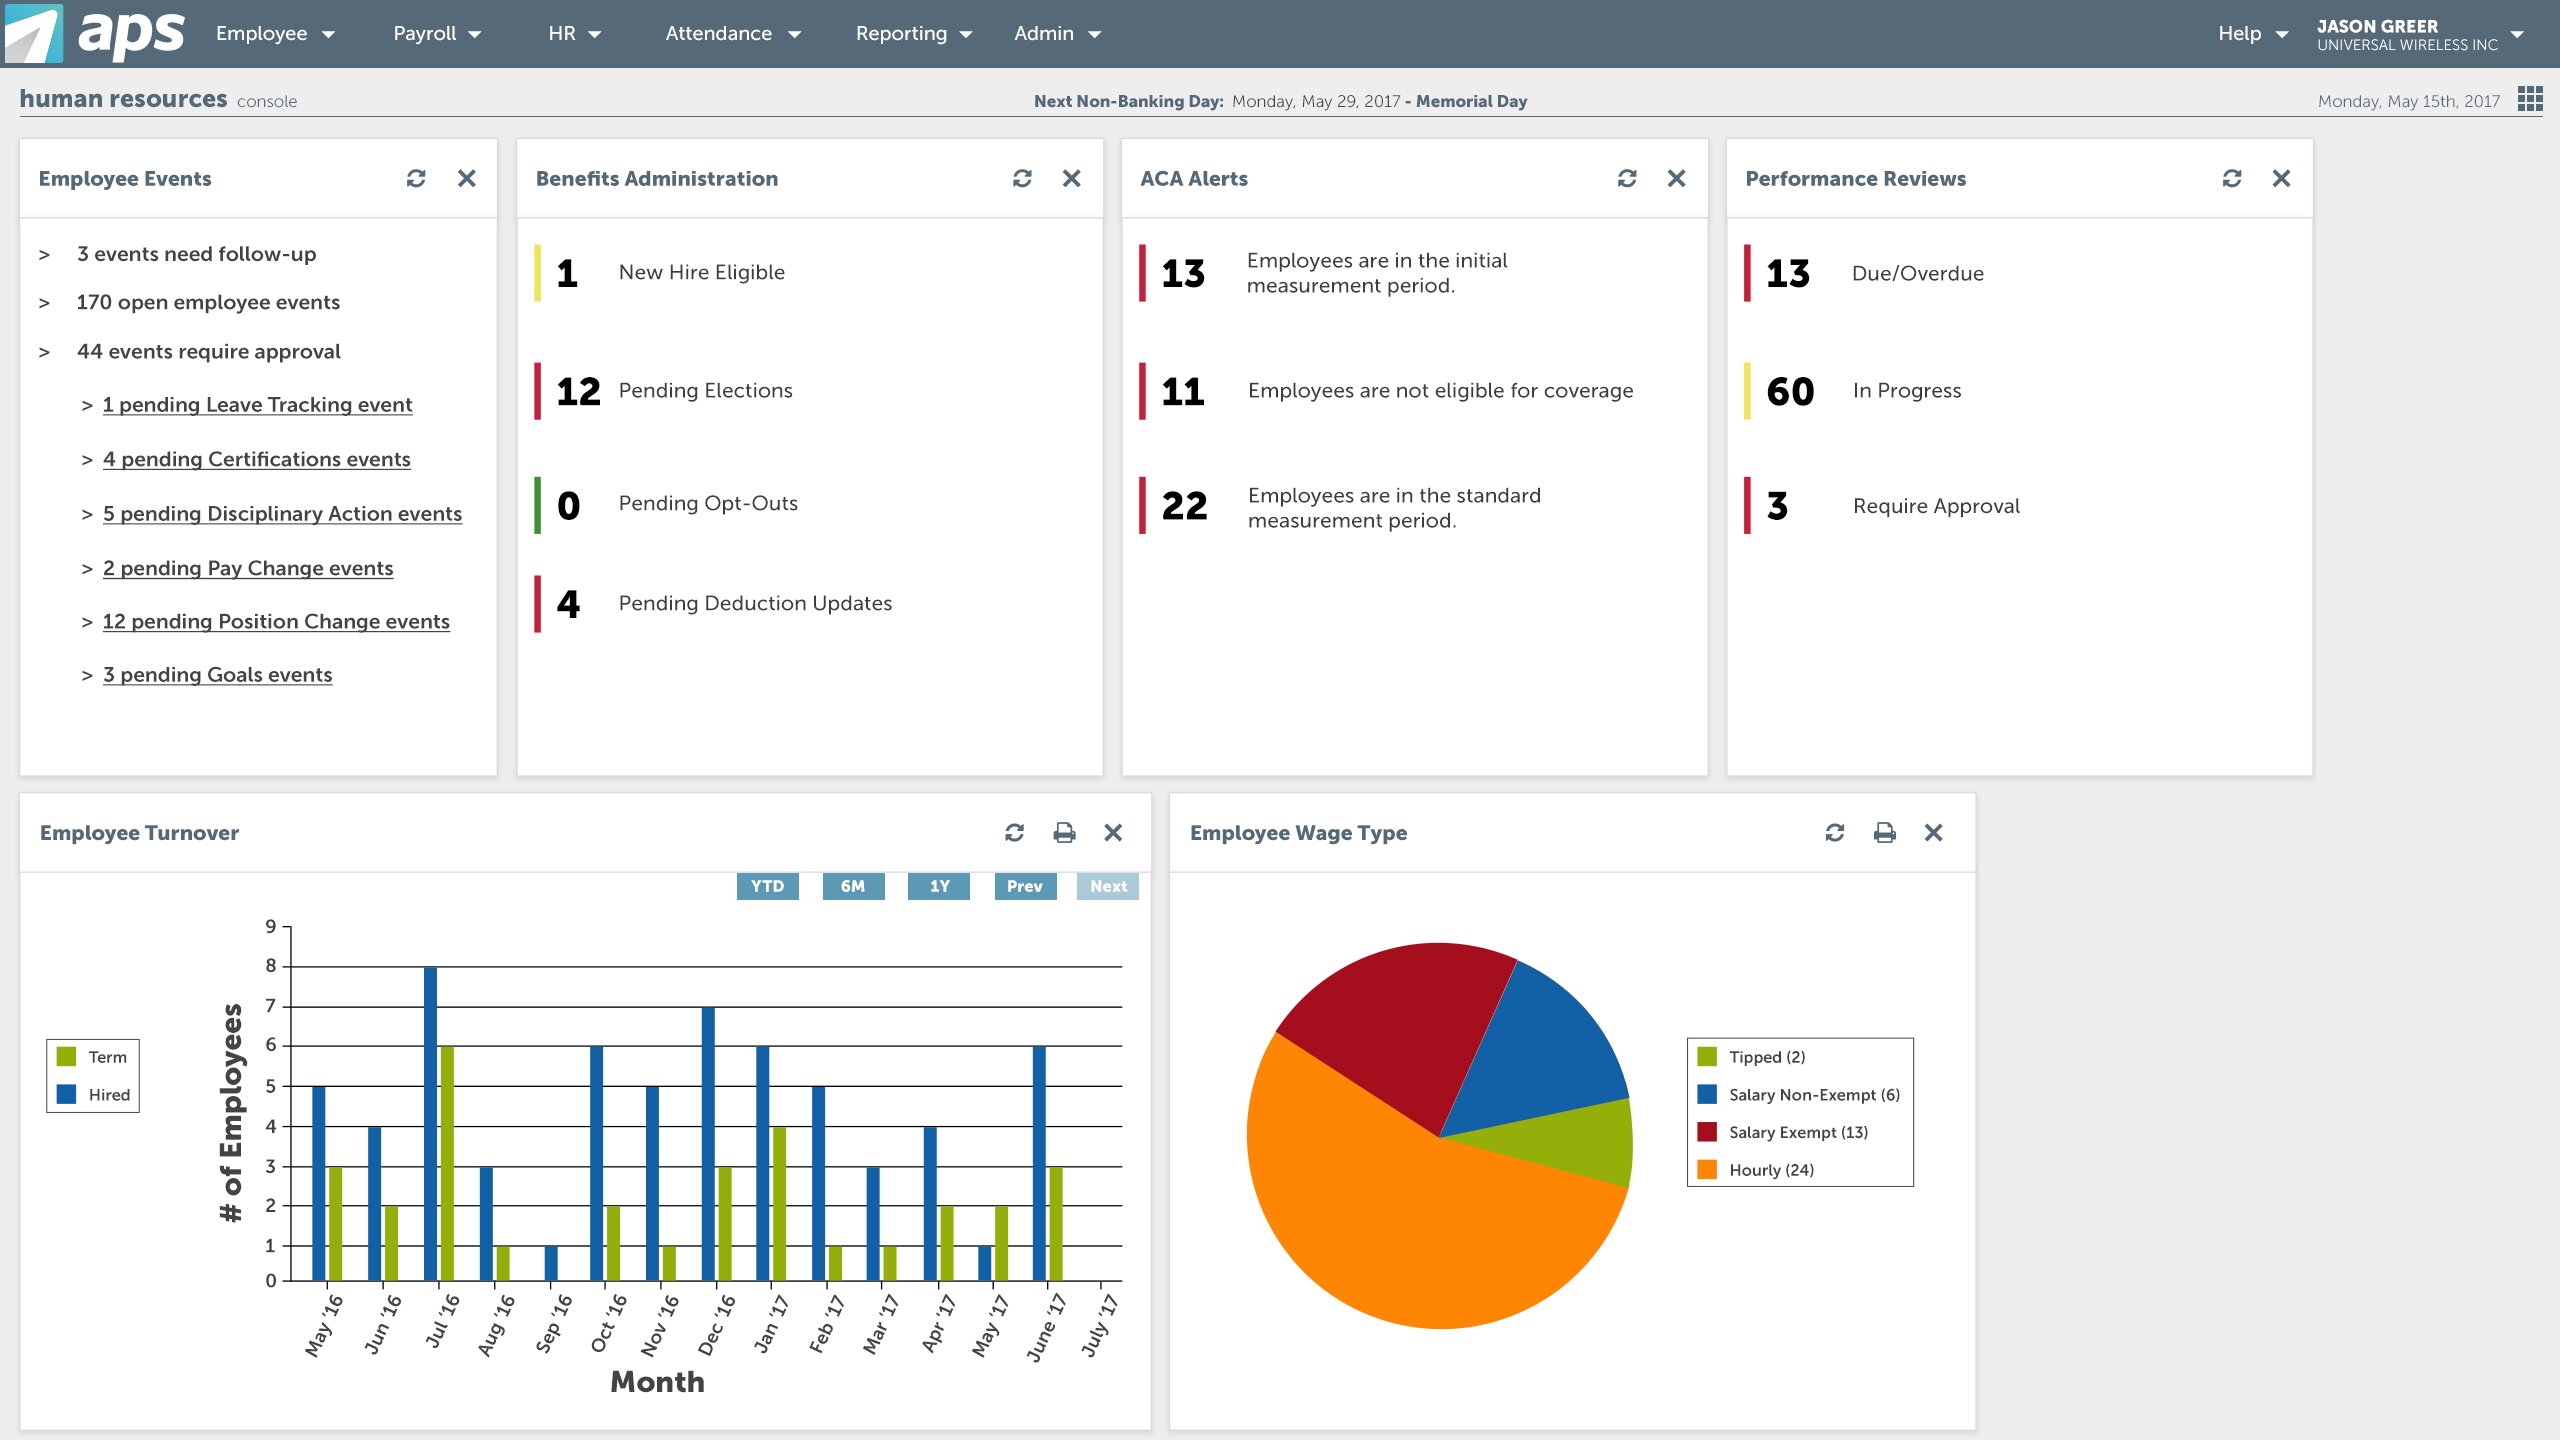Select the YTD range button
The height and width of the screenshot is (1440, 2560).
point(767,886)
